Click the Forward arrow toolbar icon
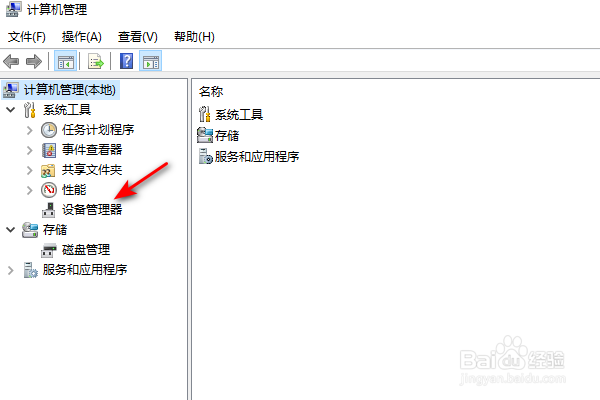600x400 pixels. (x=34, y=61)
